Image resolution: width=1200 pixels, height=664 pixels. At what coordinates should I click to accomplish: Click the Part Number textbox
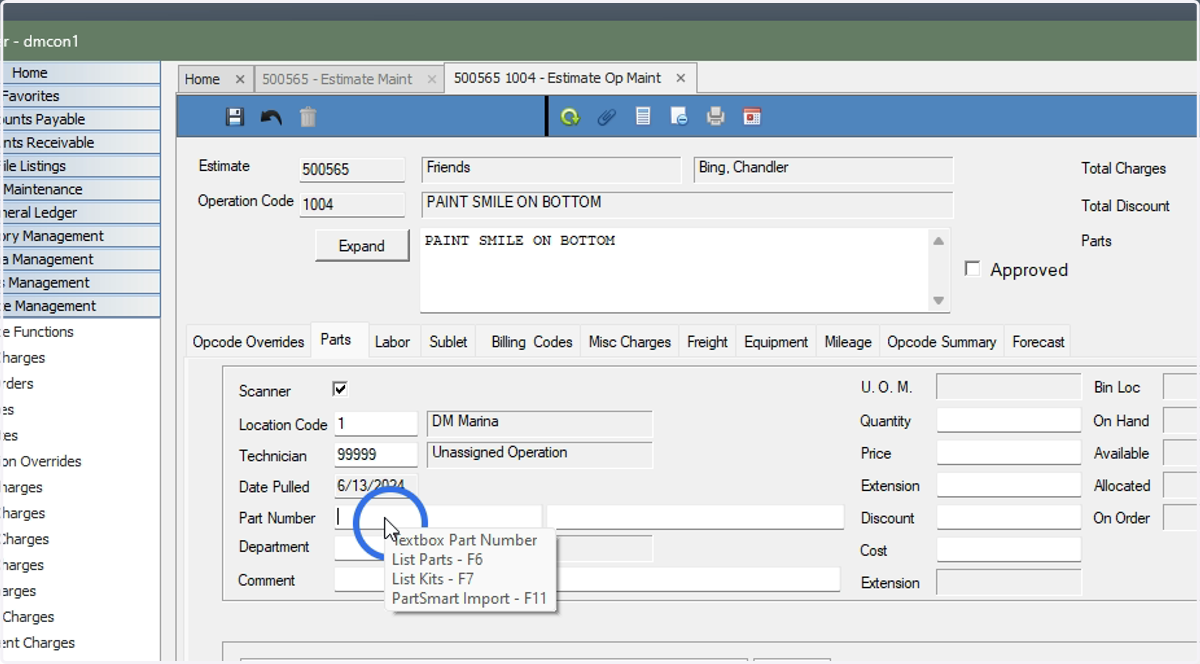(438, 517)
